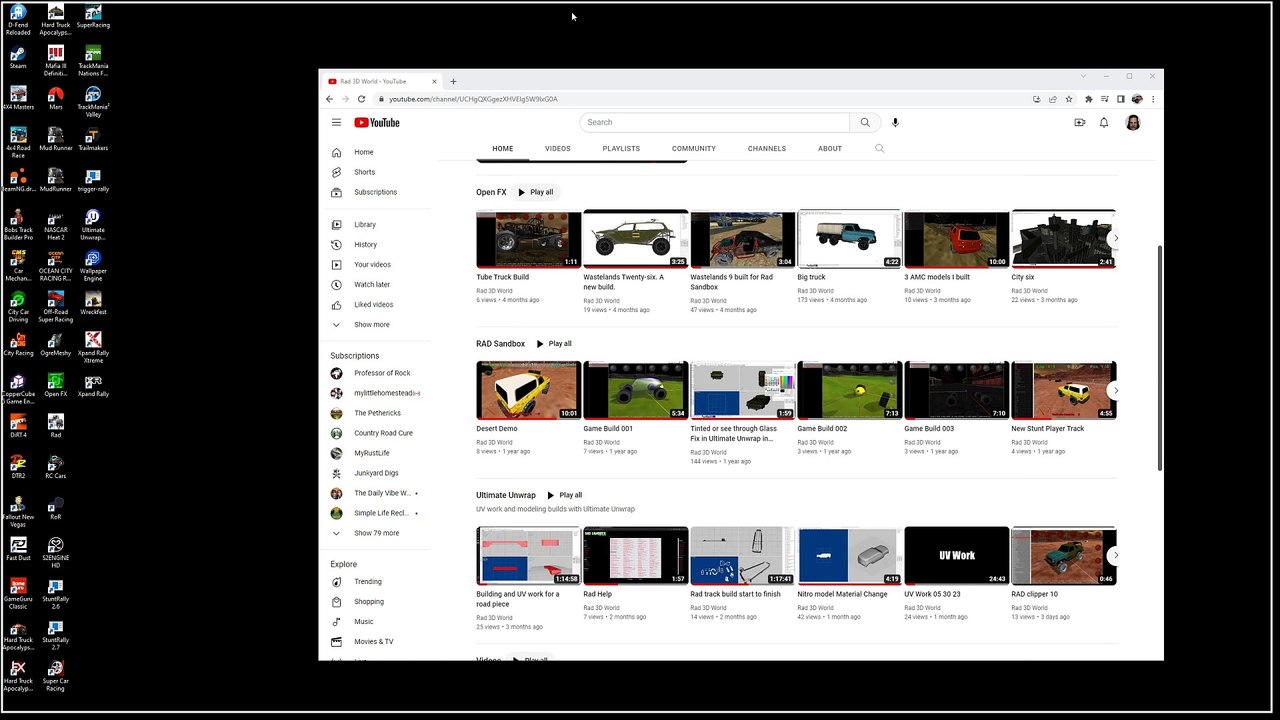Open Steam desktop shortcut
The height and width of the screenshot is (720, 1280).
click(x=18, y=56)
